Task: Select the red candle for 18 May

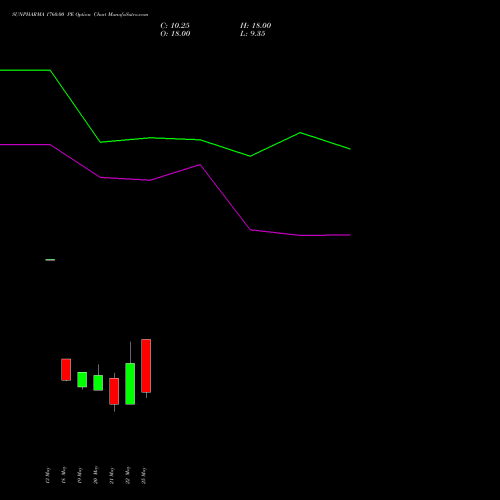Action: click(66, 369)
